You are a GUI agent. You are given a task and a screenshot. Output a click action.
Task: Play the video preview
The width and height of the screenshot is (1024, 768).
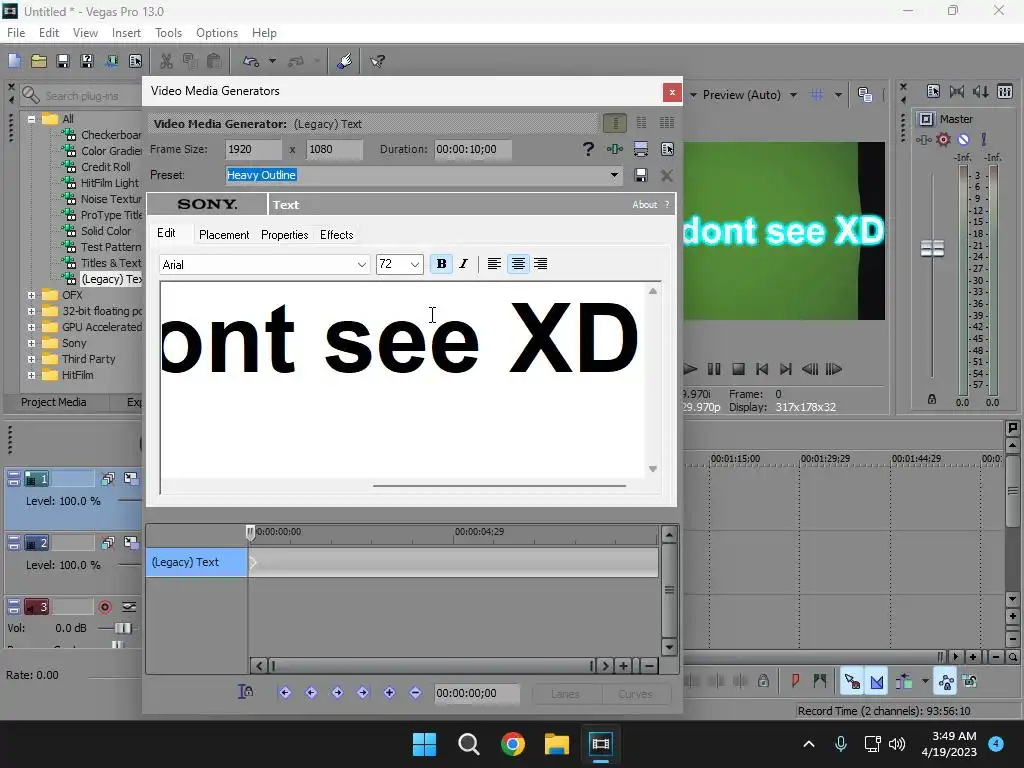[690, 369]
